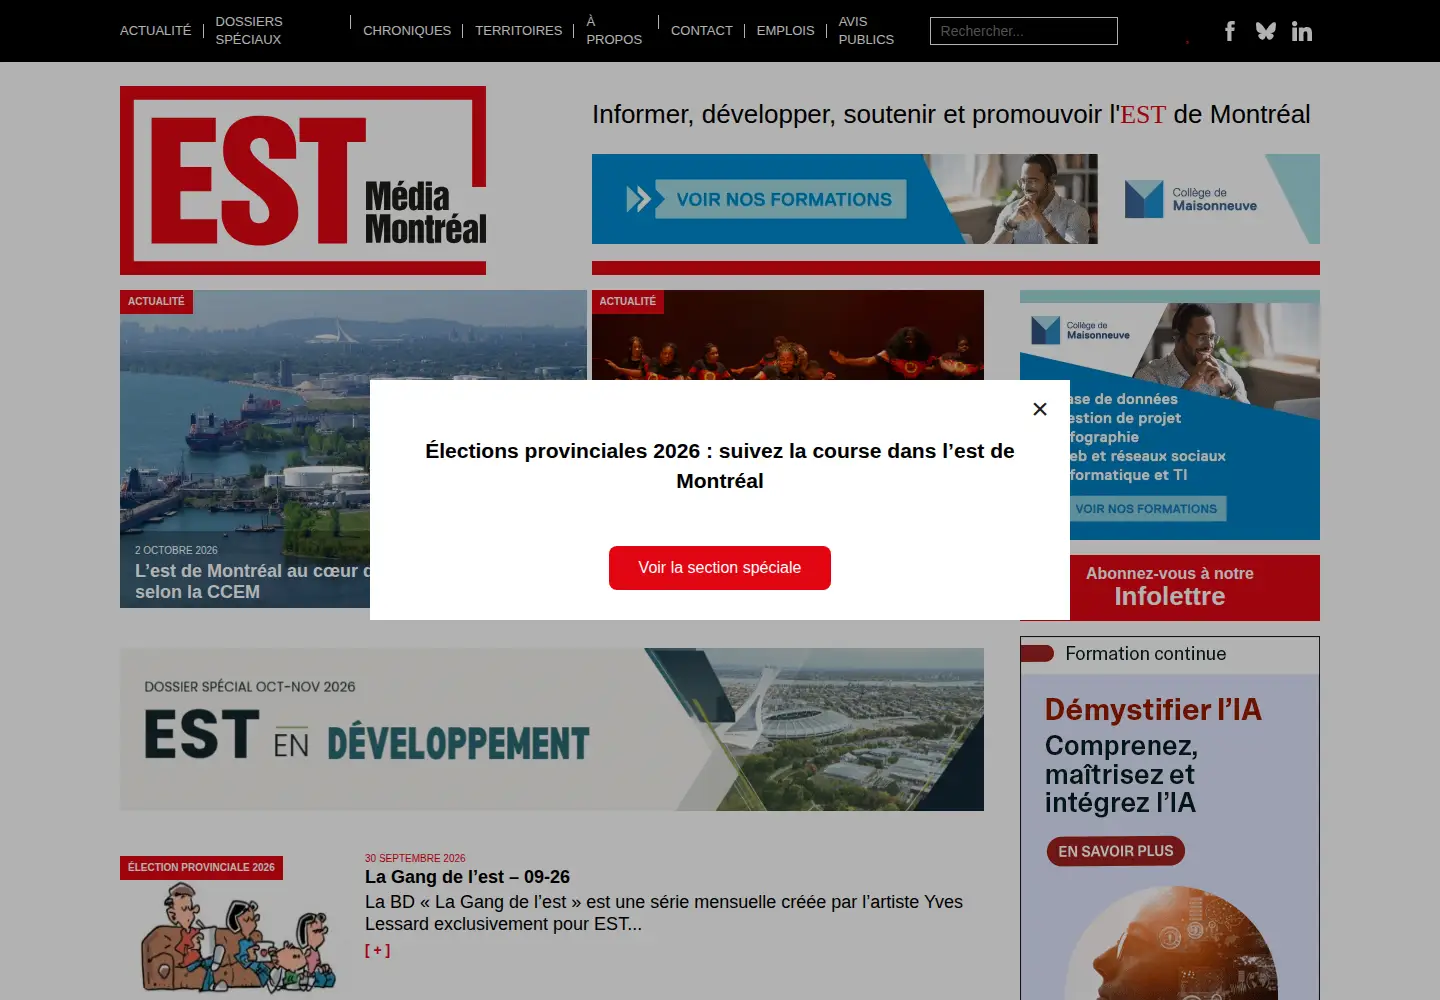Click the Élection provinciale 2026 tag

pyautogui.click(x=201, y=868)
